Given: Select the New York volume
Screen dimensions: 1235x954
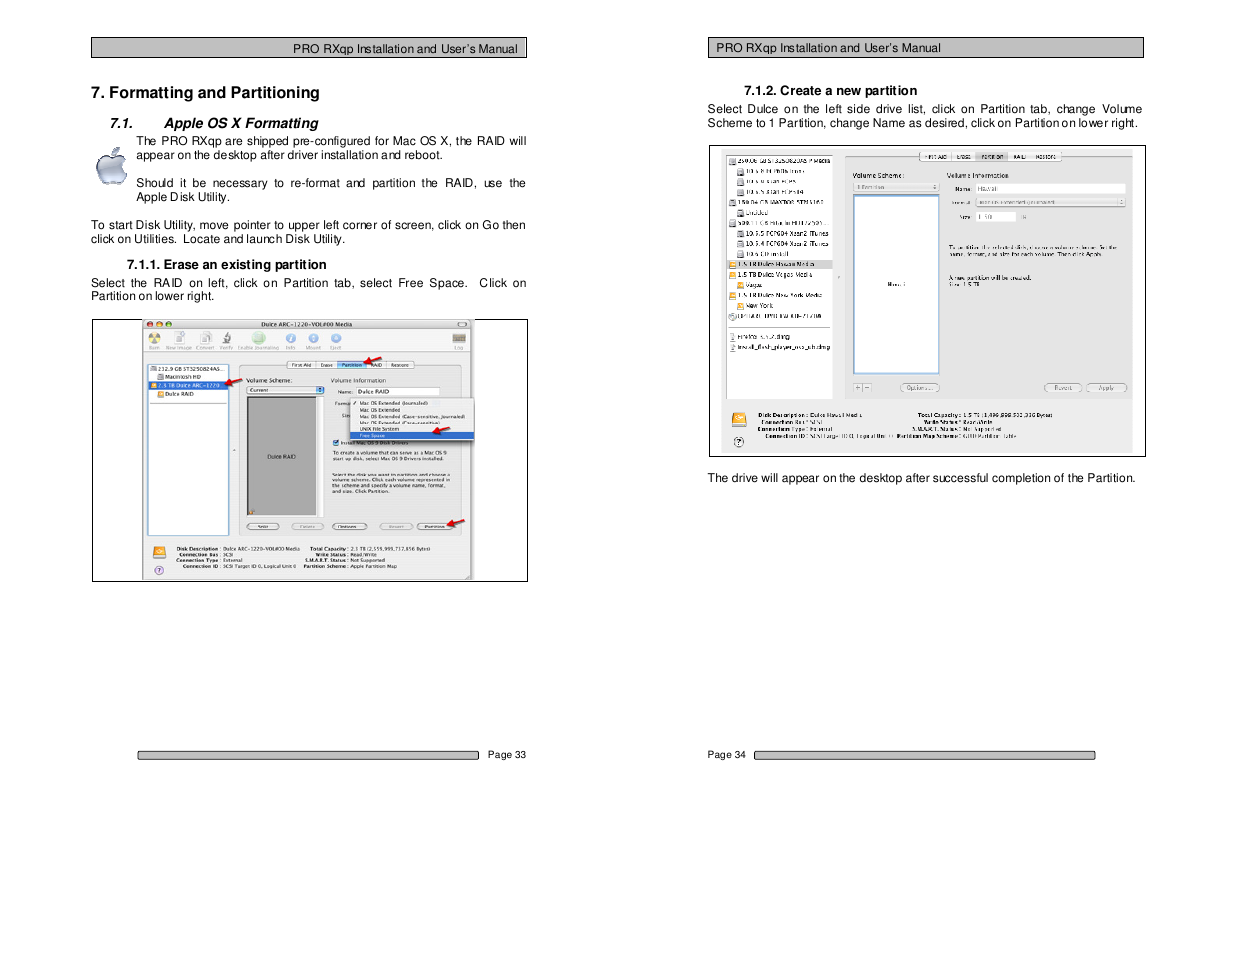Looking at the screenshot, I should point(755,306).
